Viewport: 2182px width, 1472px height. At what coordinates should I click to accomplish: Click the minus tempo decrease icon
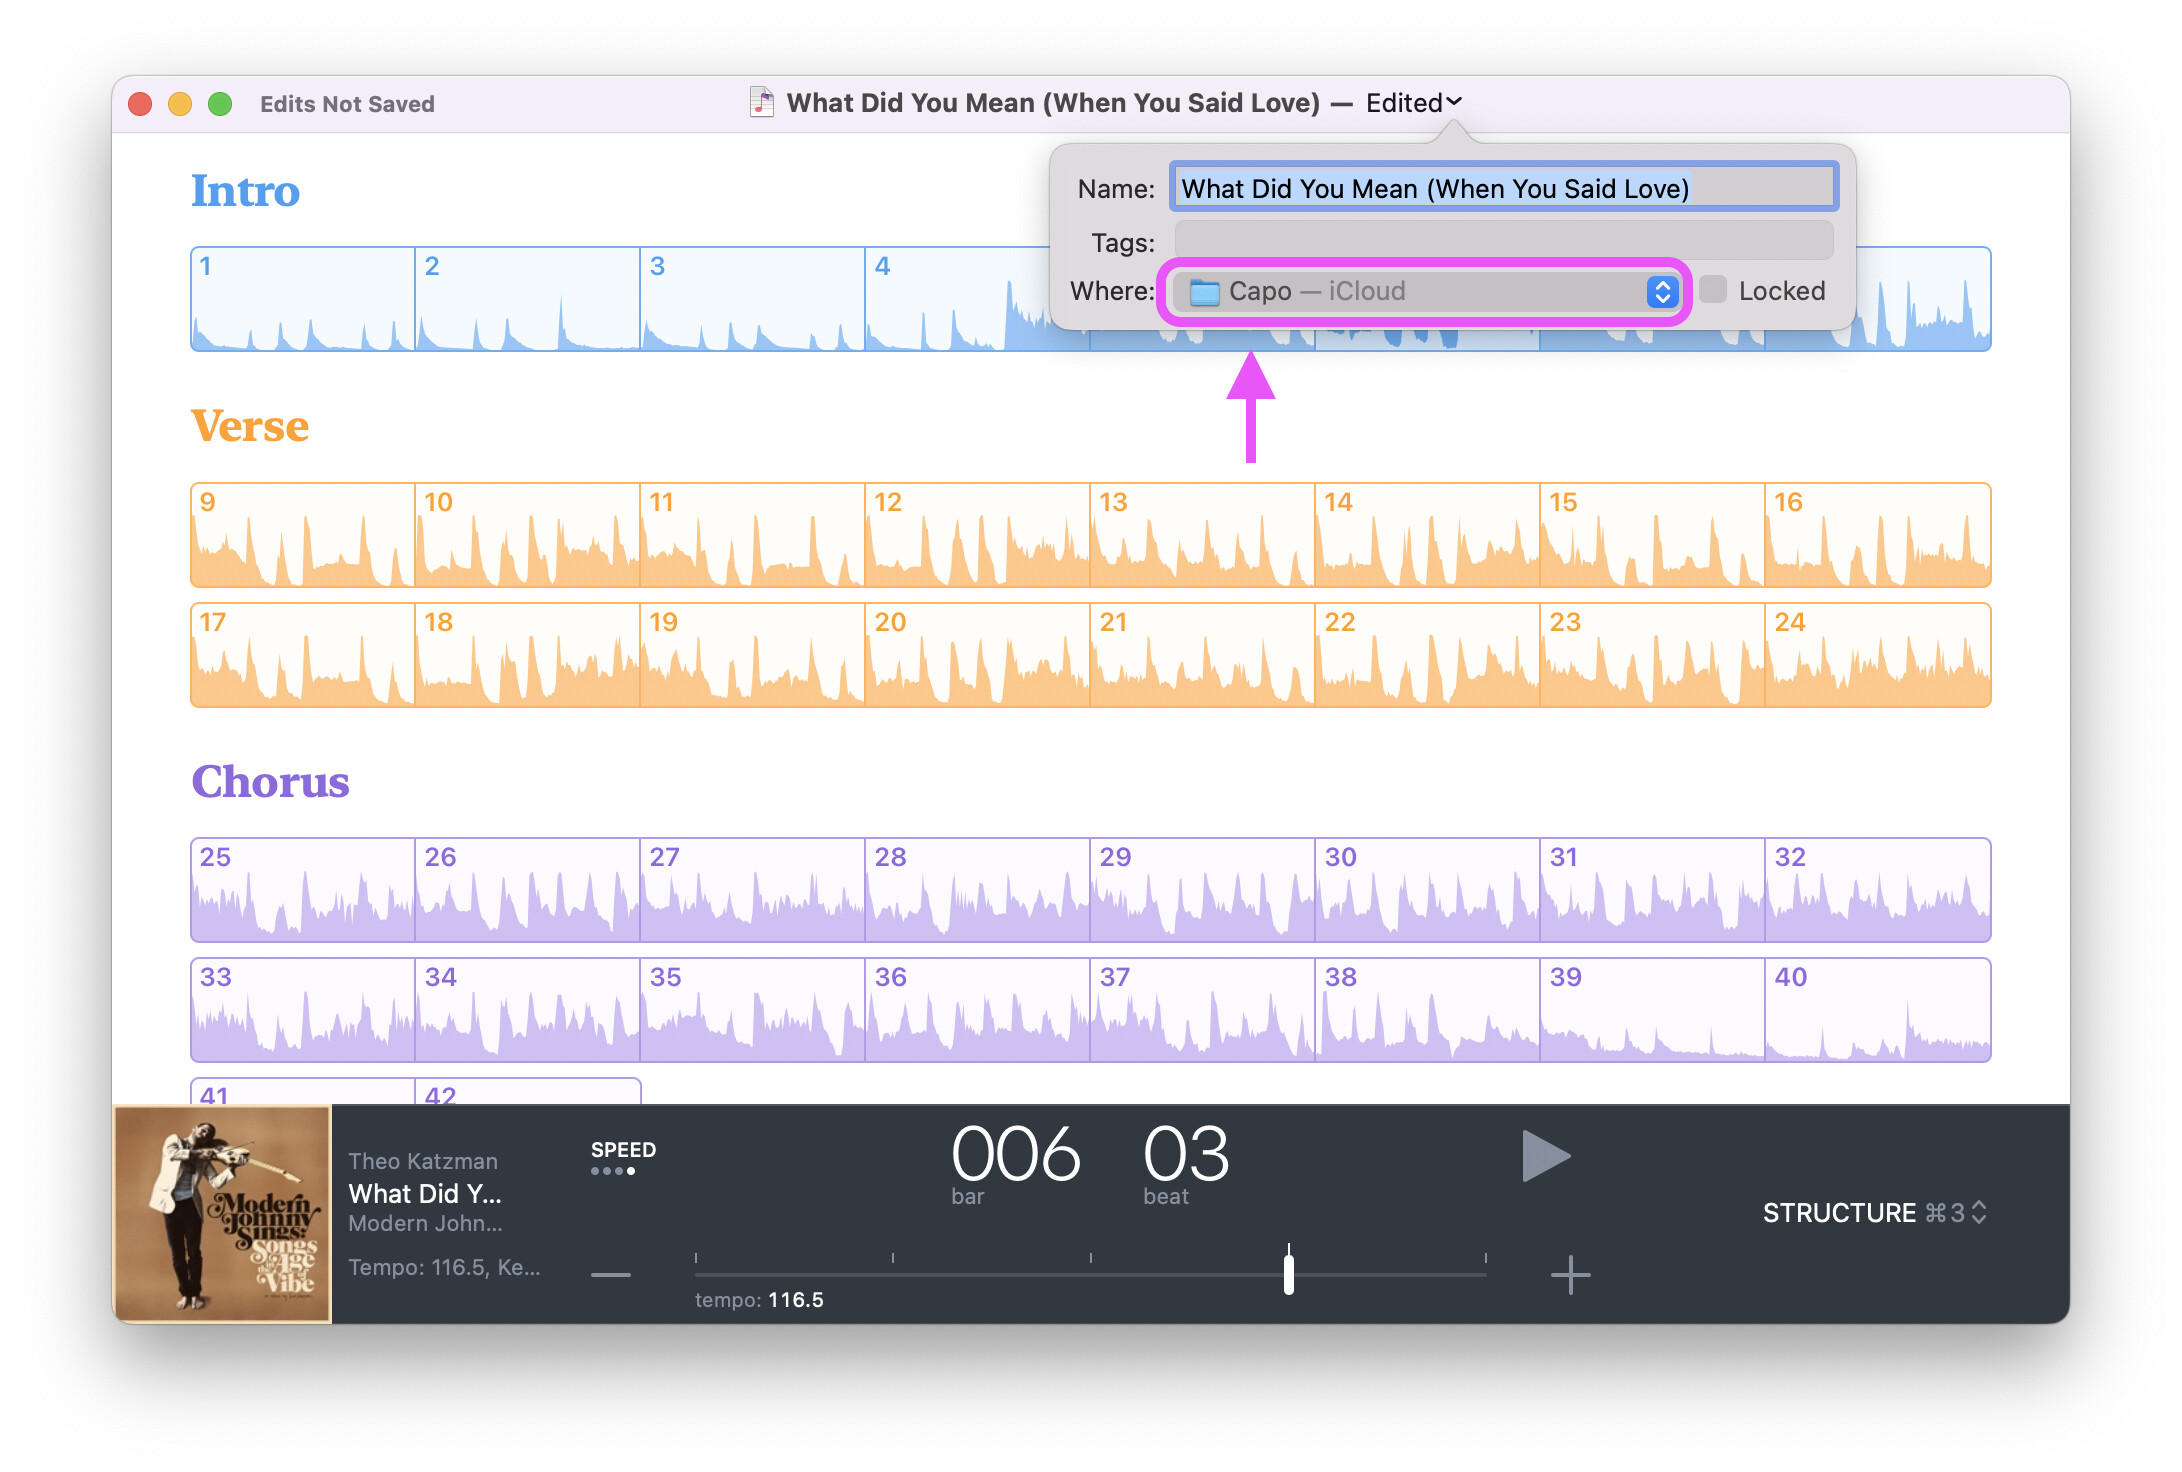(611, 1275)
